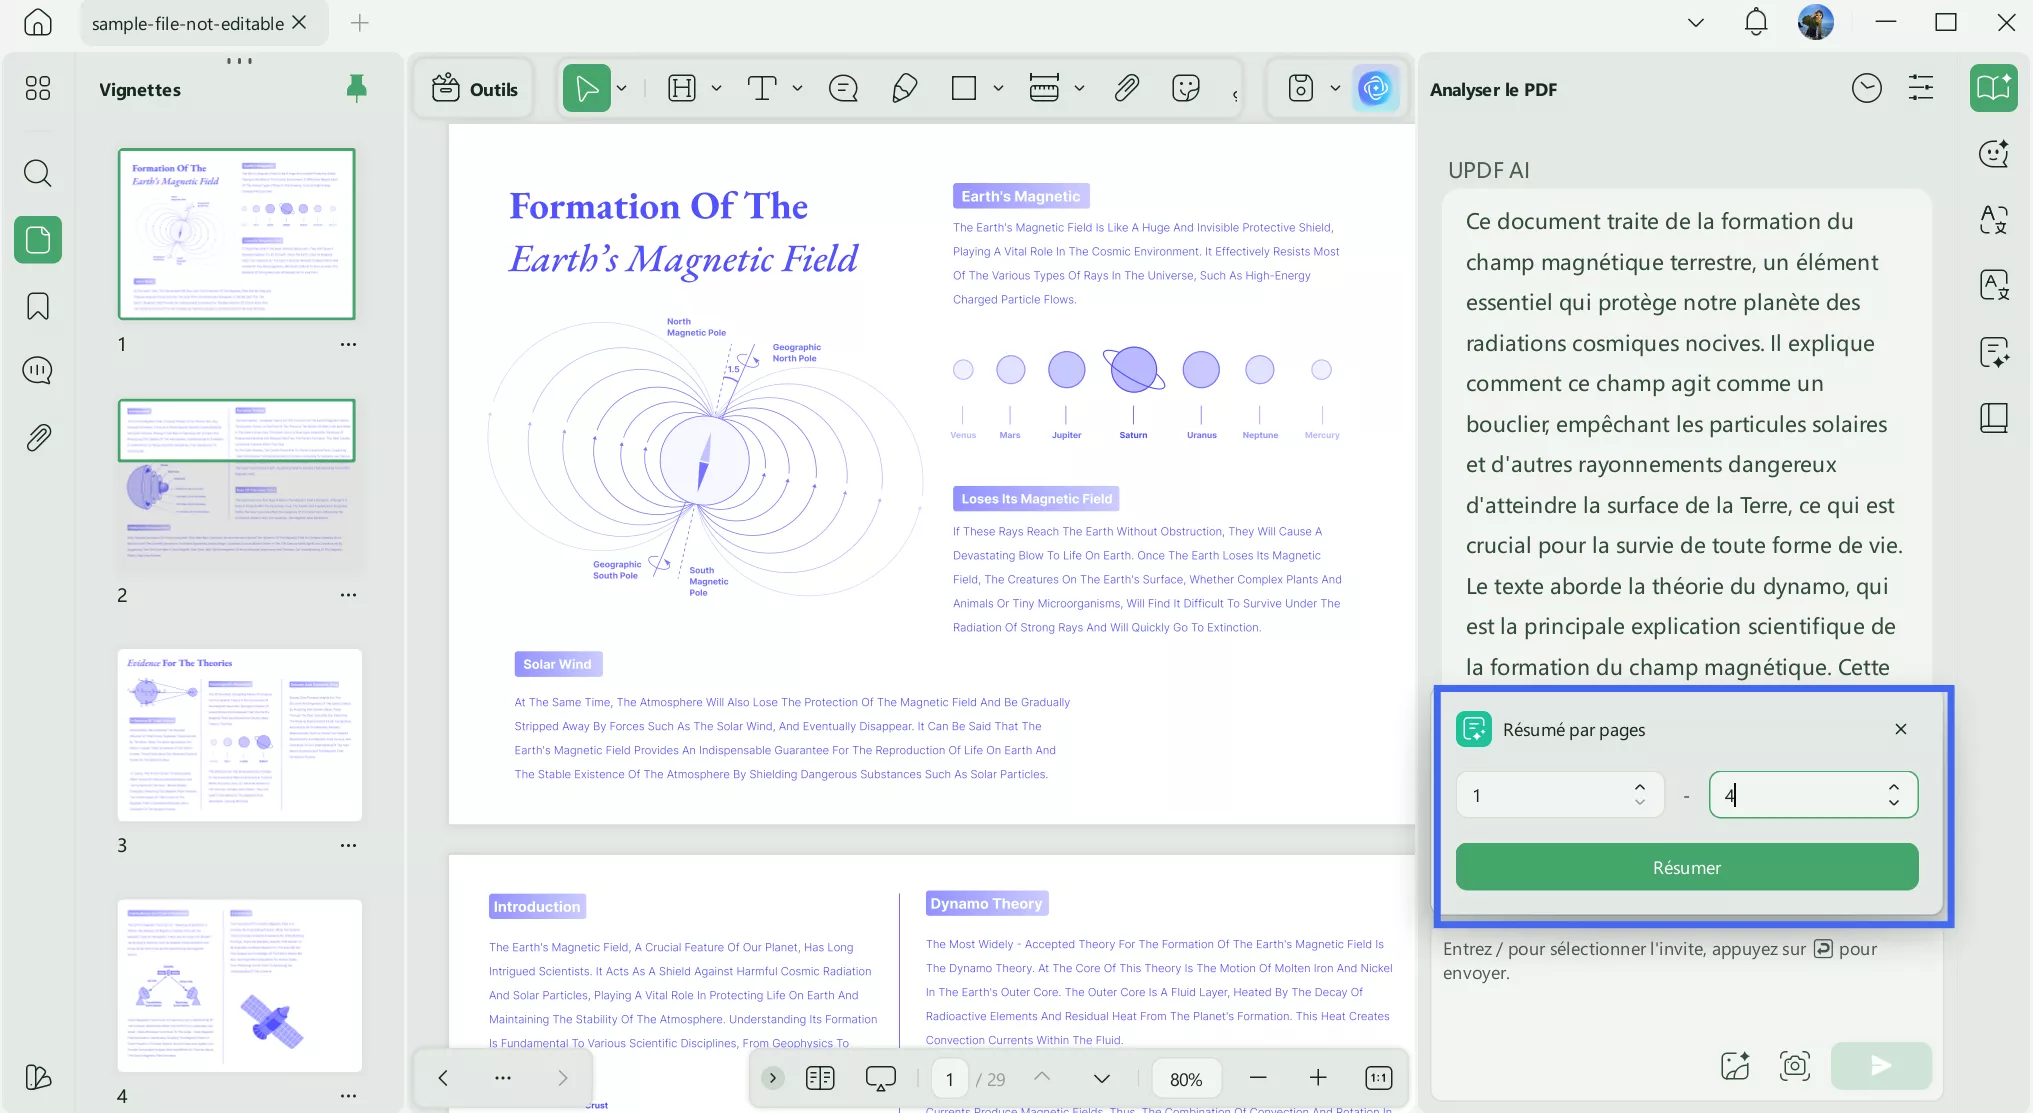Expand the shape tool dropdown
The width and height of the screenshot is (2033, 1113).
tap(997, 88)
